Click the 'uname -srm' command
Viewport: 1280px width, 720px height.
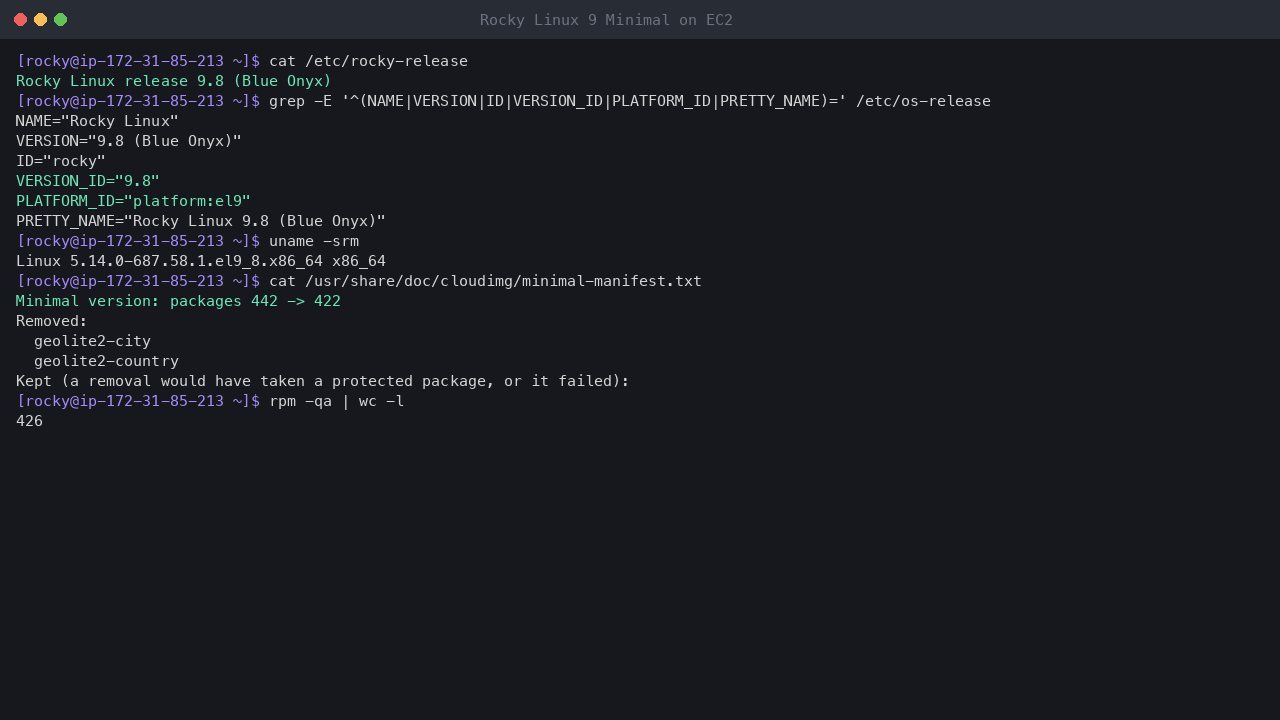click(x=314, y=241)
